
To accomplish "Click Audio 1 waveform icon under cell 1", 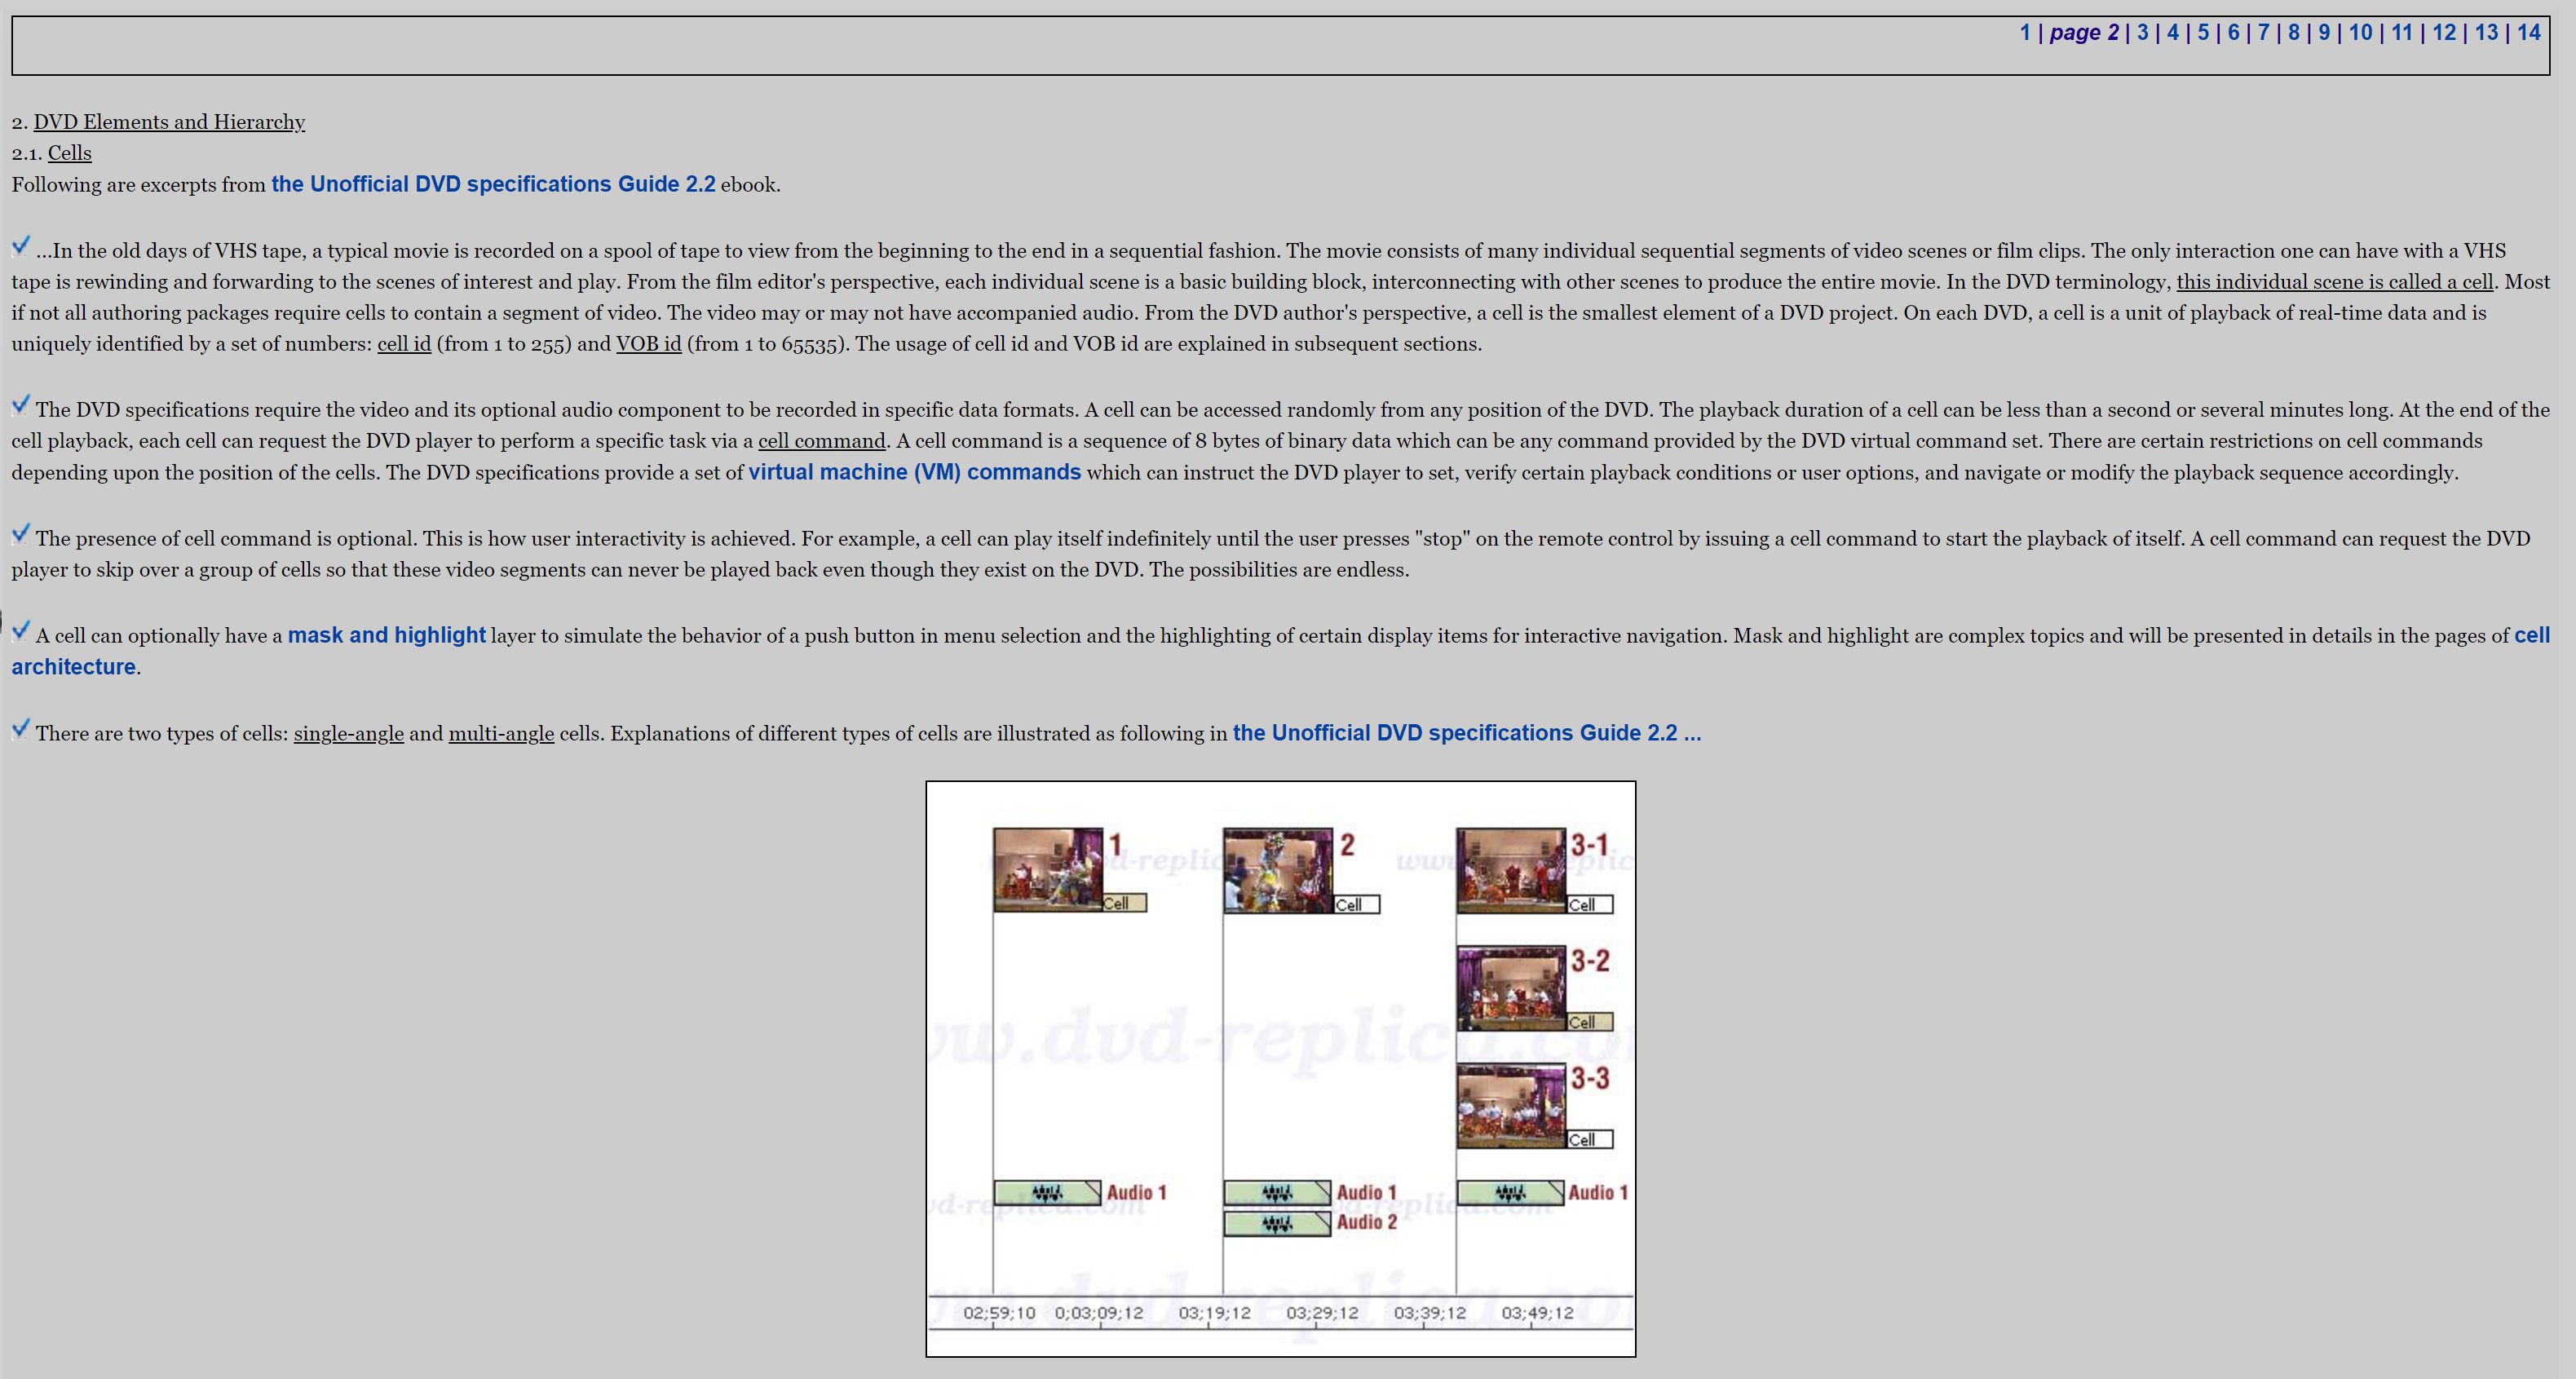I will point(1047,1192).
